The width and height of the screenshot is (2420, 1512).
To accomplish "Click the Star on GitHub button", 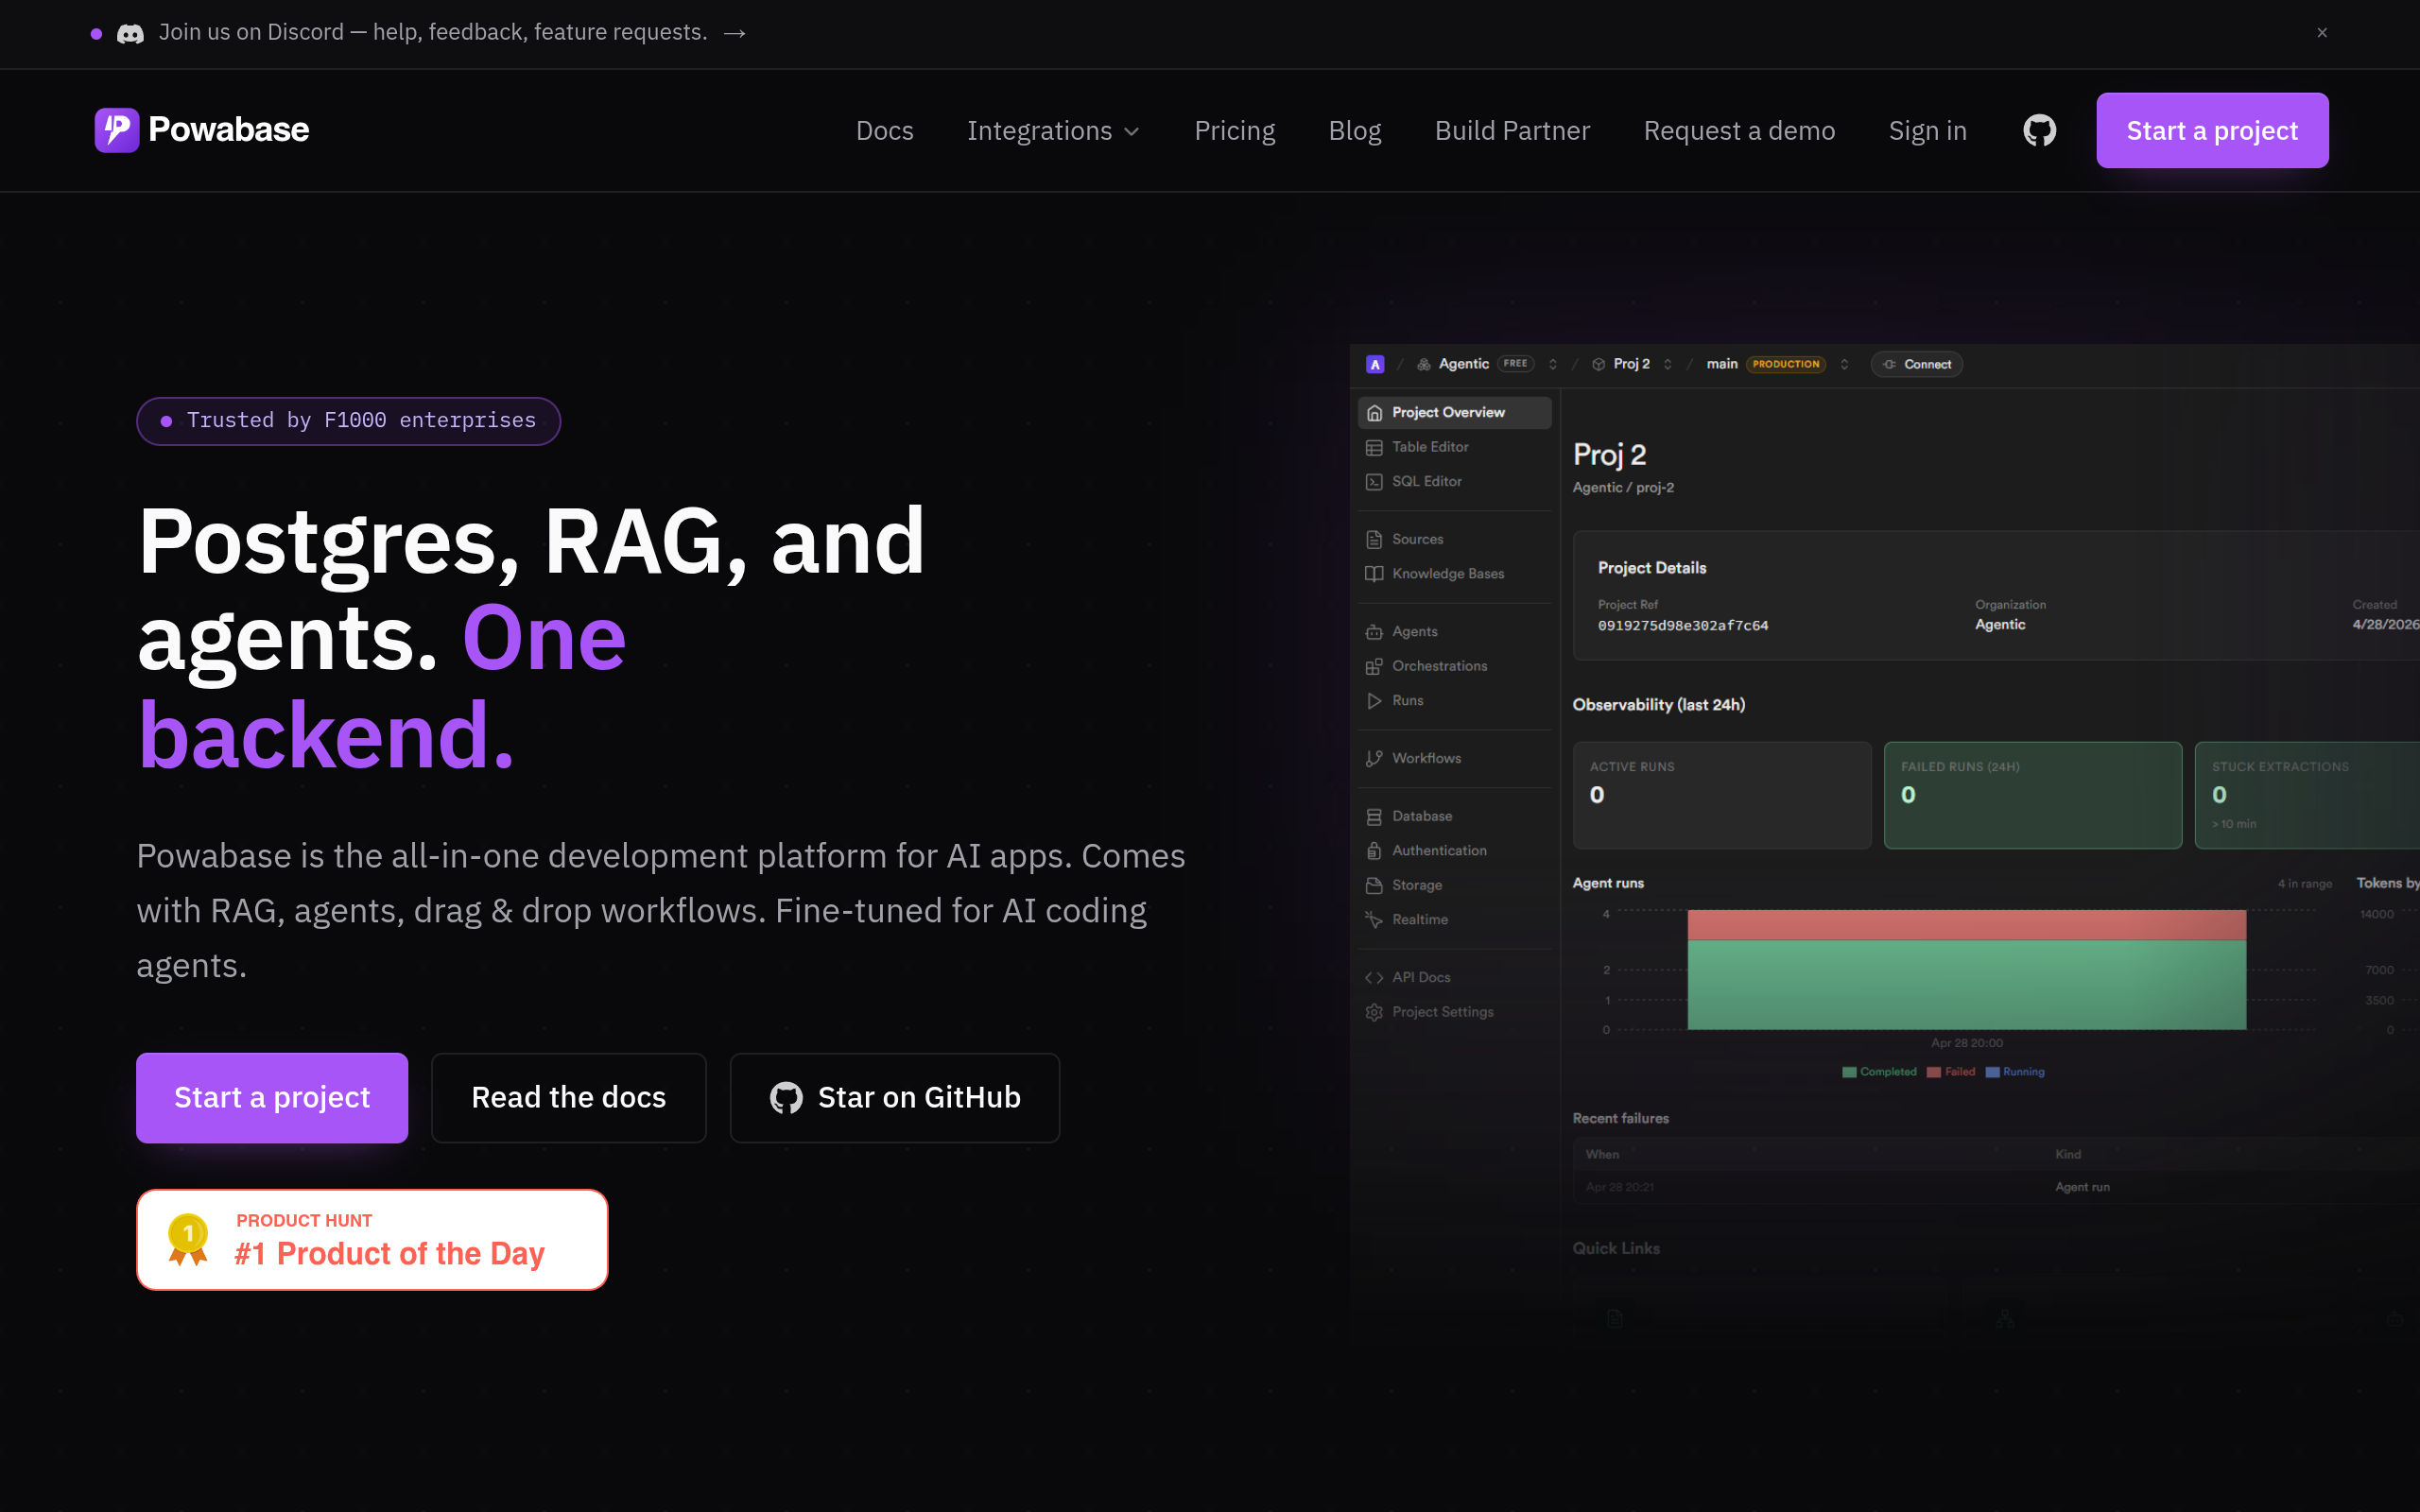I will coord(895,1097).
